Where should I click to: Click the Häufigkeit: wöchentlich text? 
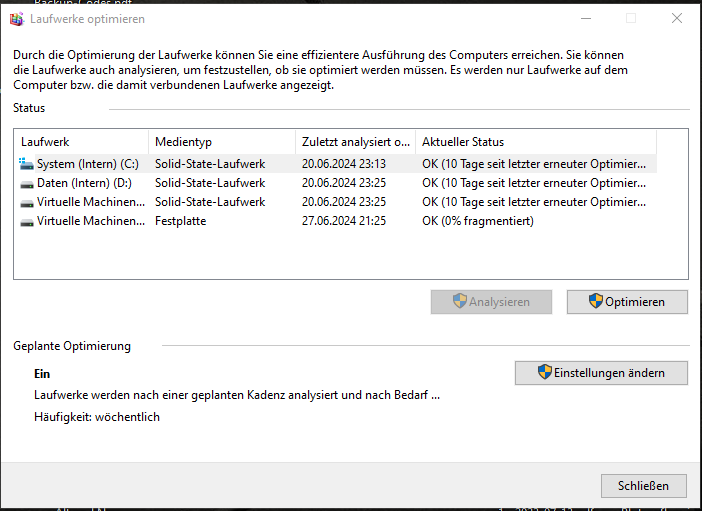click(x=97, y=417)
